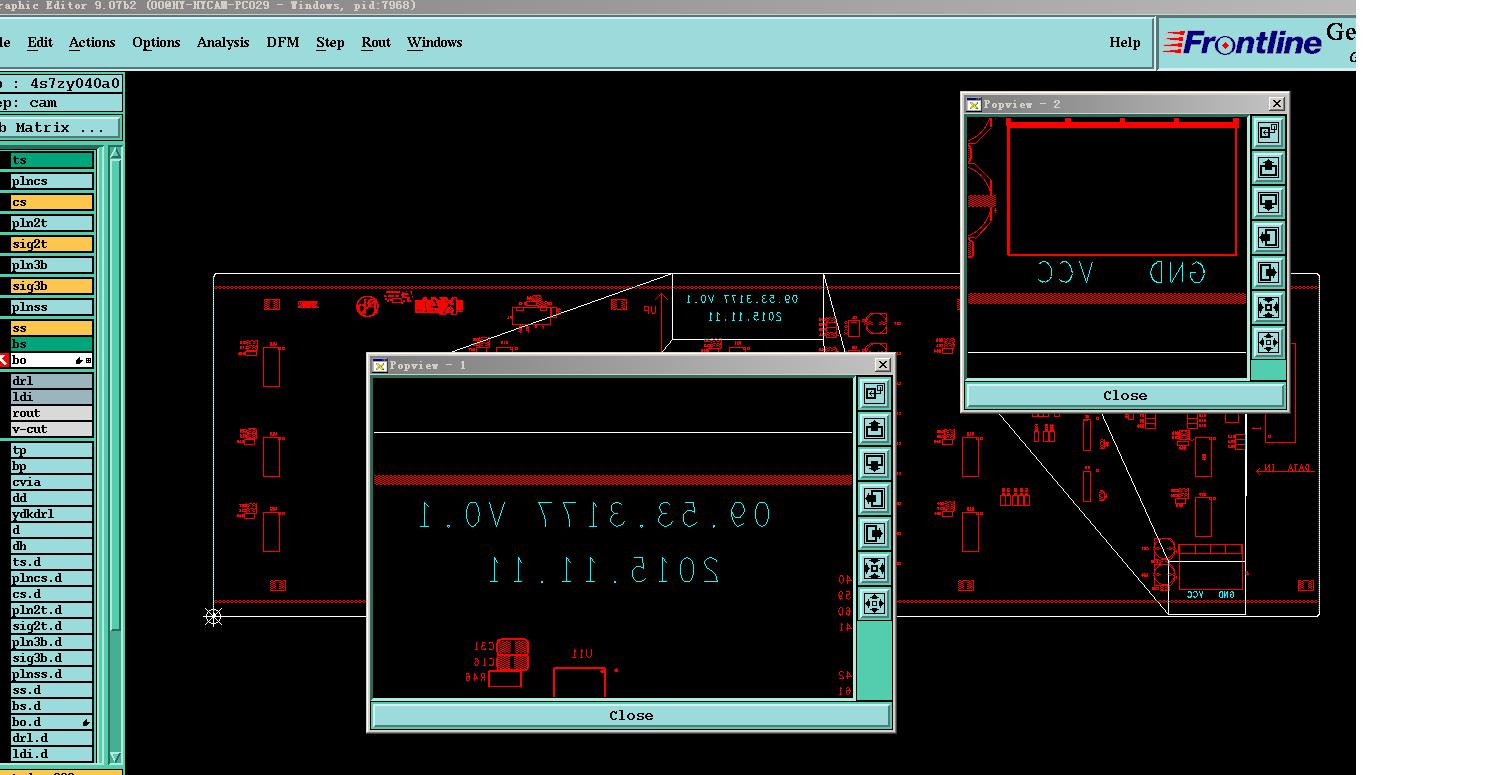1510x775 pixels.
Task: Open window menu icon in Popview 1 title bar
Action: 380,365
